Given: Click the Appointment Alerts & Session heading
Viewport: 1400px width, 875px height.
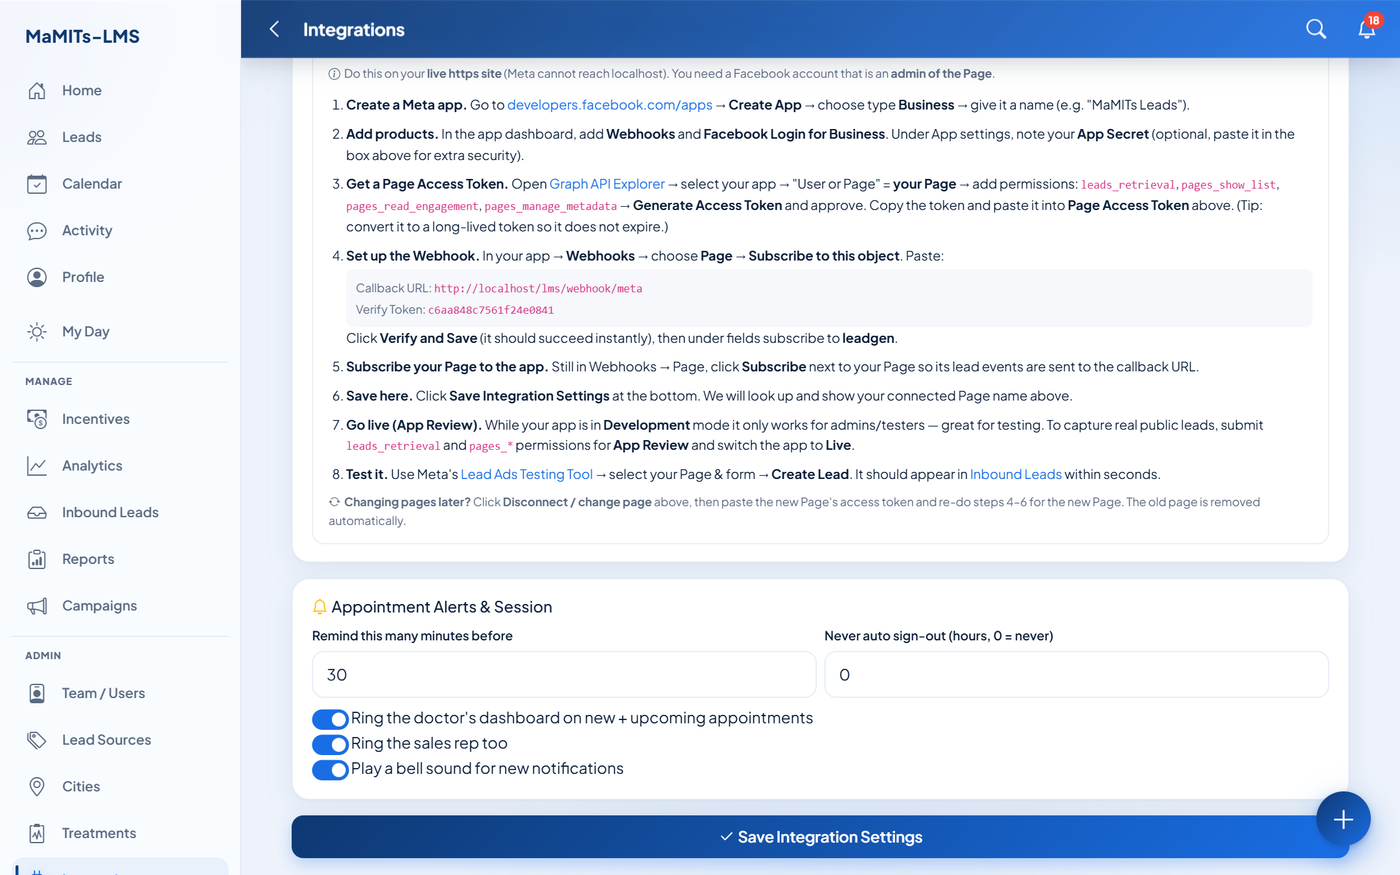Looking at the screenshot, I should click(441, 607).
